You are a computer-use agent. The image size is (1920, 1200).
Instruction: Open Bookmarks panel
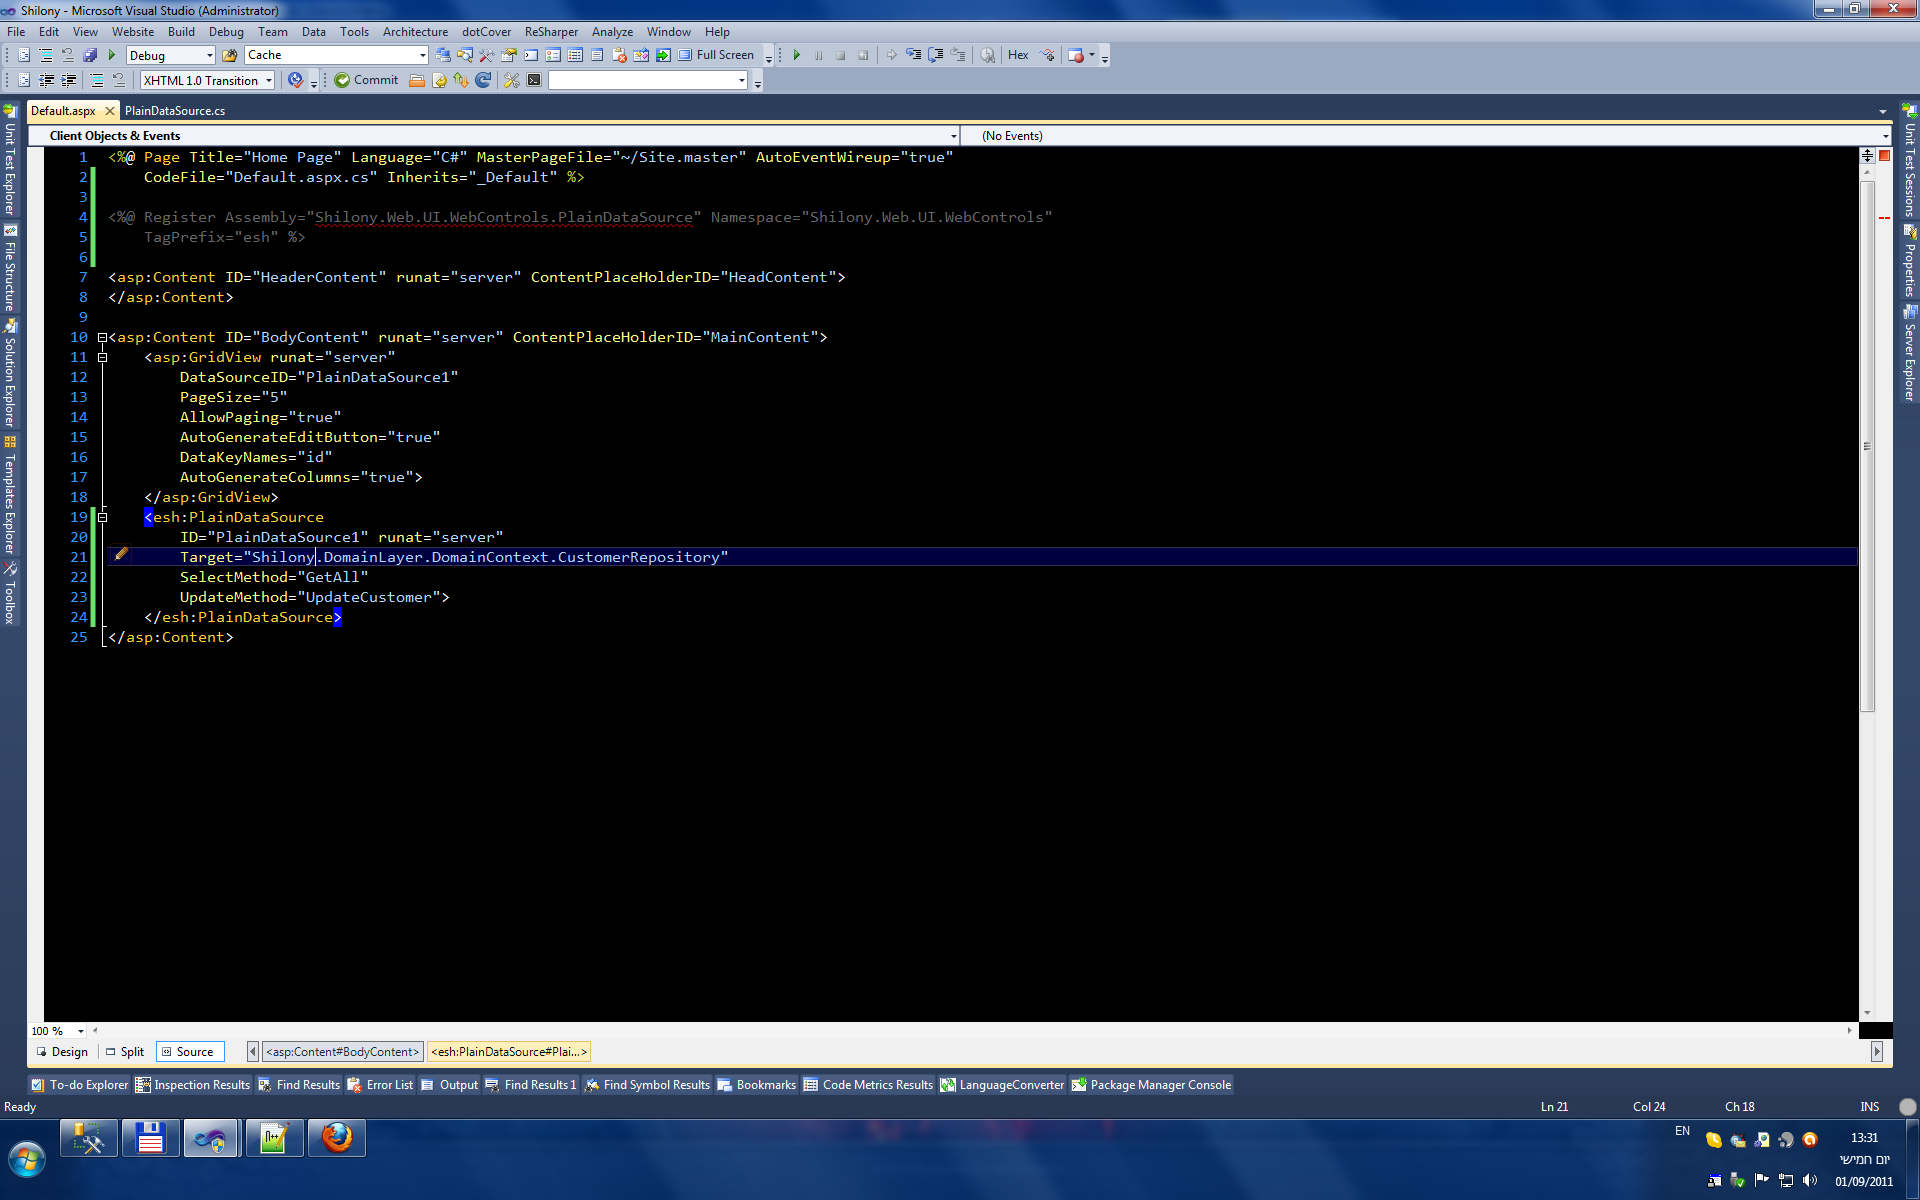[757, 1085]
